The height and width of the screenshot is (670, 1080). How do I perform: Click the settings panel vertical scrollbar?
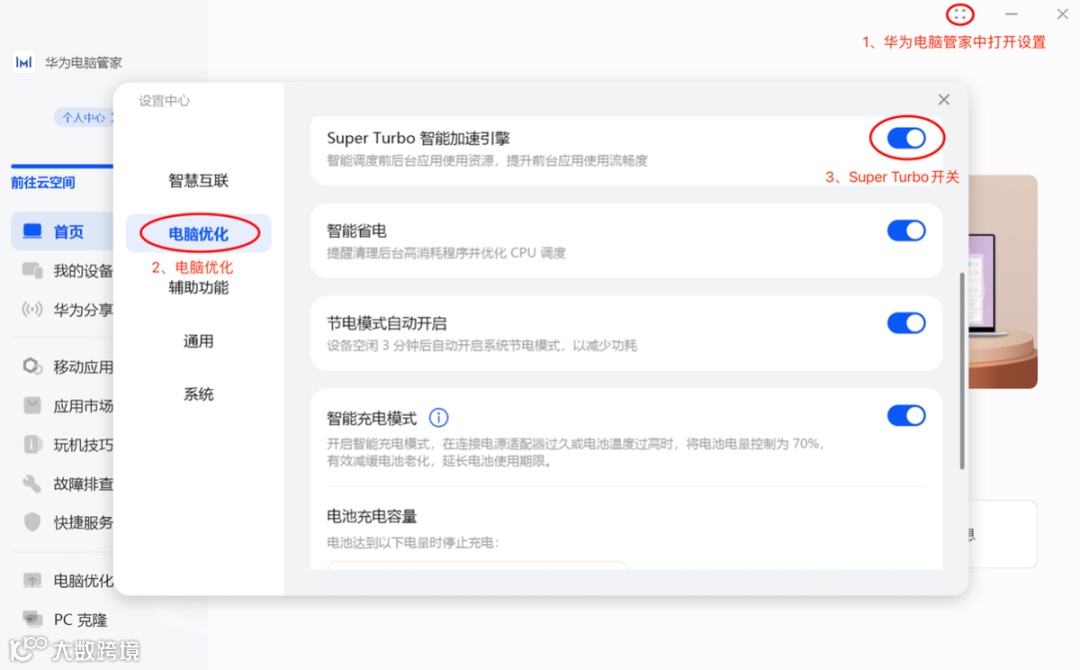click(962, 370)
